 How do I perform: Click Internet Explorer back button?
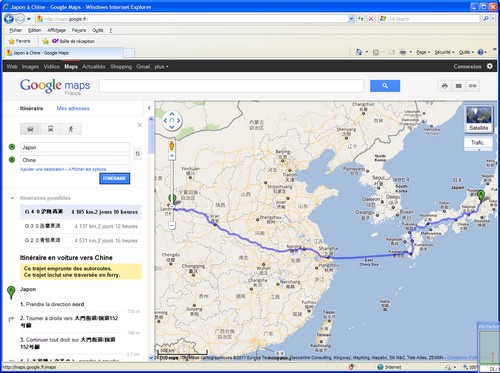pos(9,19)
